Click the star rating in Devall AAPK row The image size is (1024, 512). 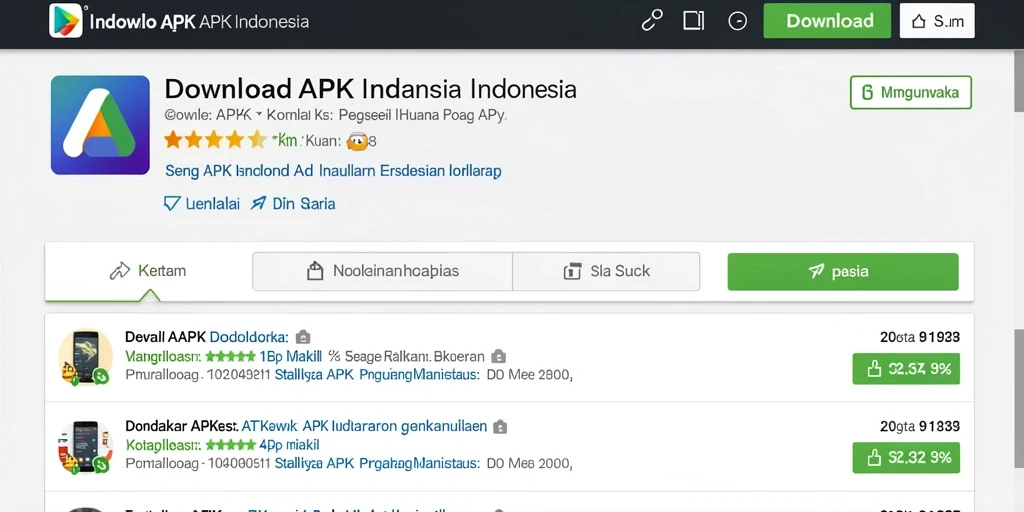pos(231,357)
